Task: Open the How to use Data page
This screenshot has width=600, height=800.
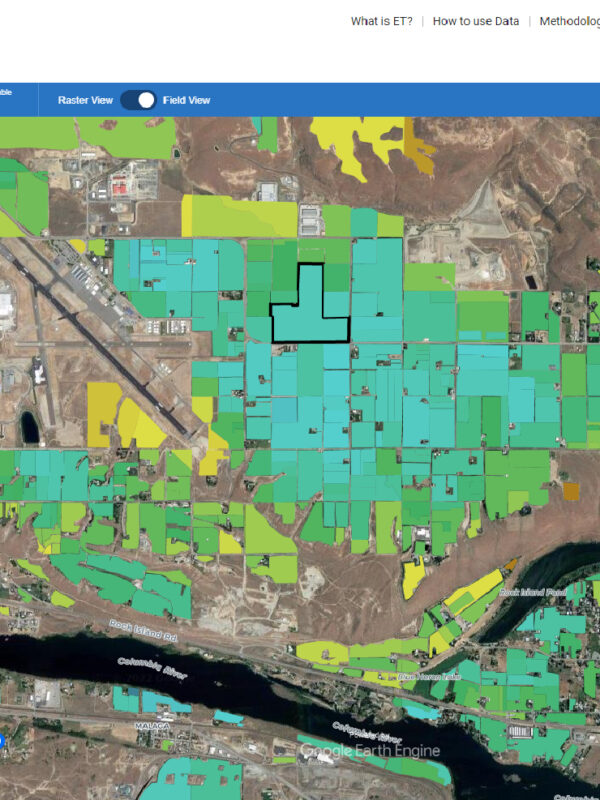Action: (x=475, y=21)
